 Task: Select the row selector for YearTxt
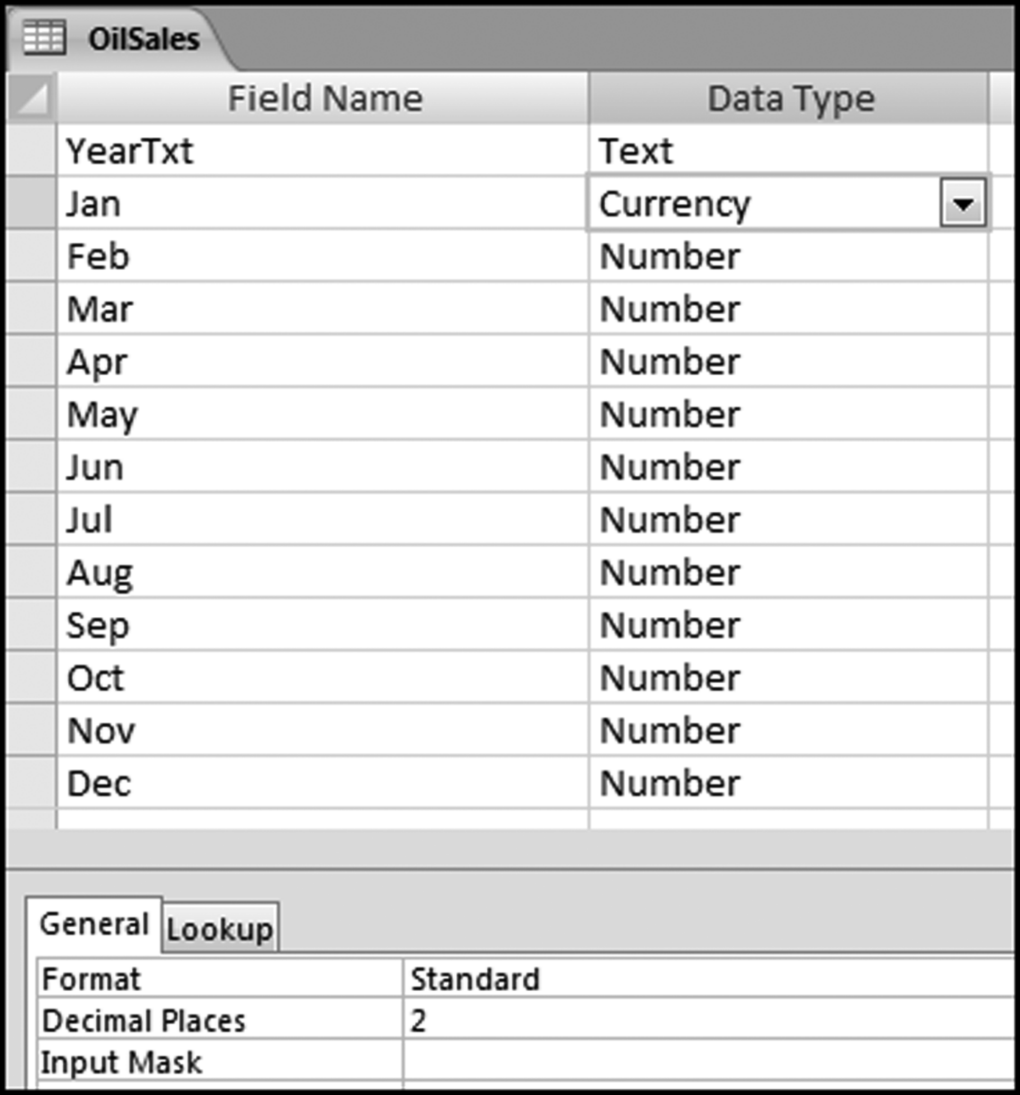tap(32, 152)
